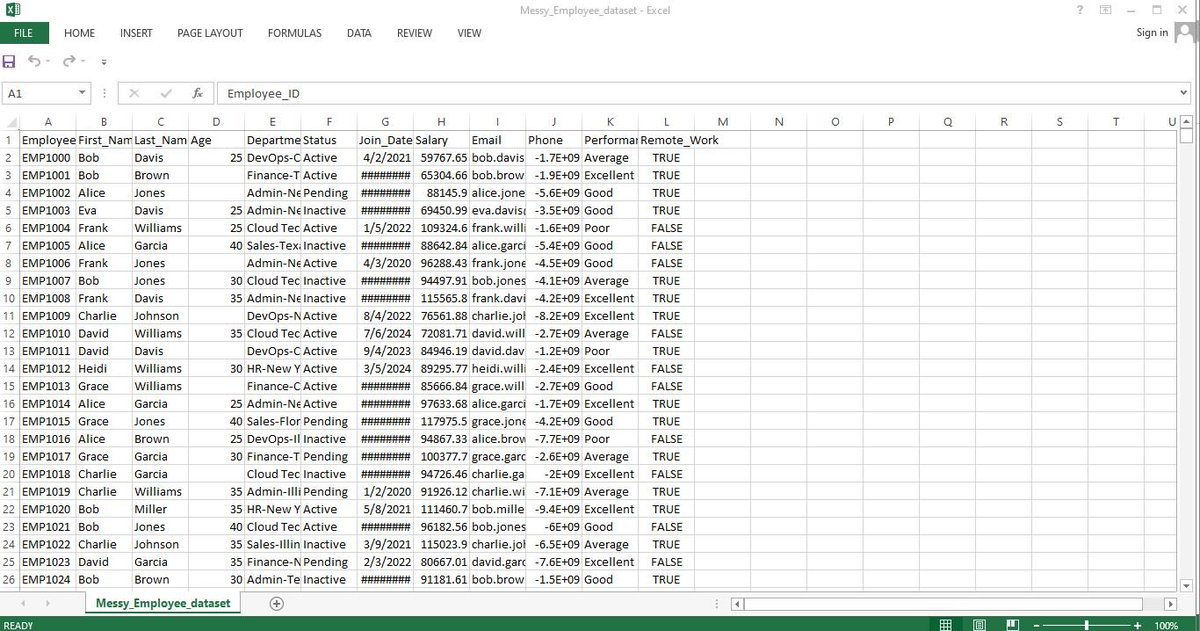Select cell containing EMP1024
The height and width of the screenshot is (631, 1200).
(47, 579)
